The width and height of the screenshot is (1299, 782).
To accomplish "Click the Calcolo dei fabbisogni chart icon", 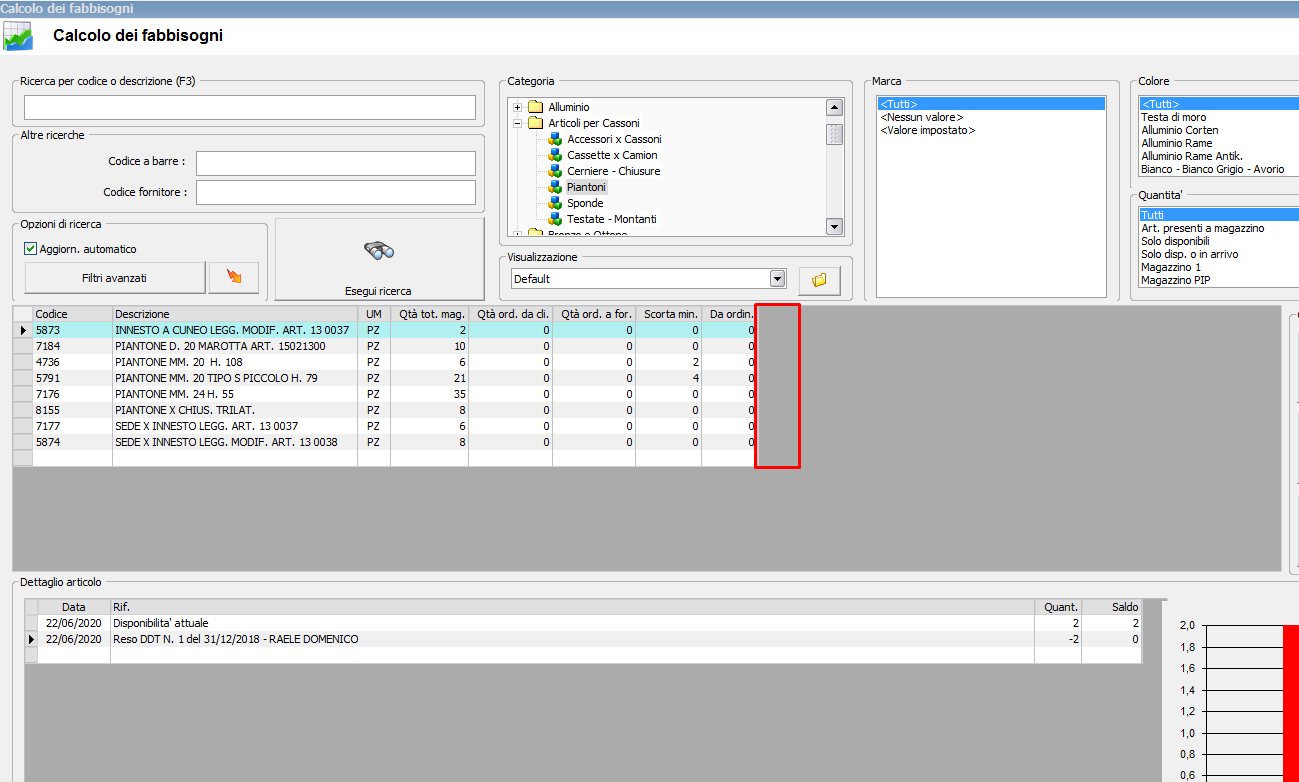I will 18,37.
